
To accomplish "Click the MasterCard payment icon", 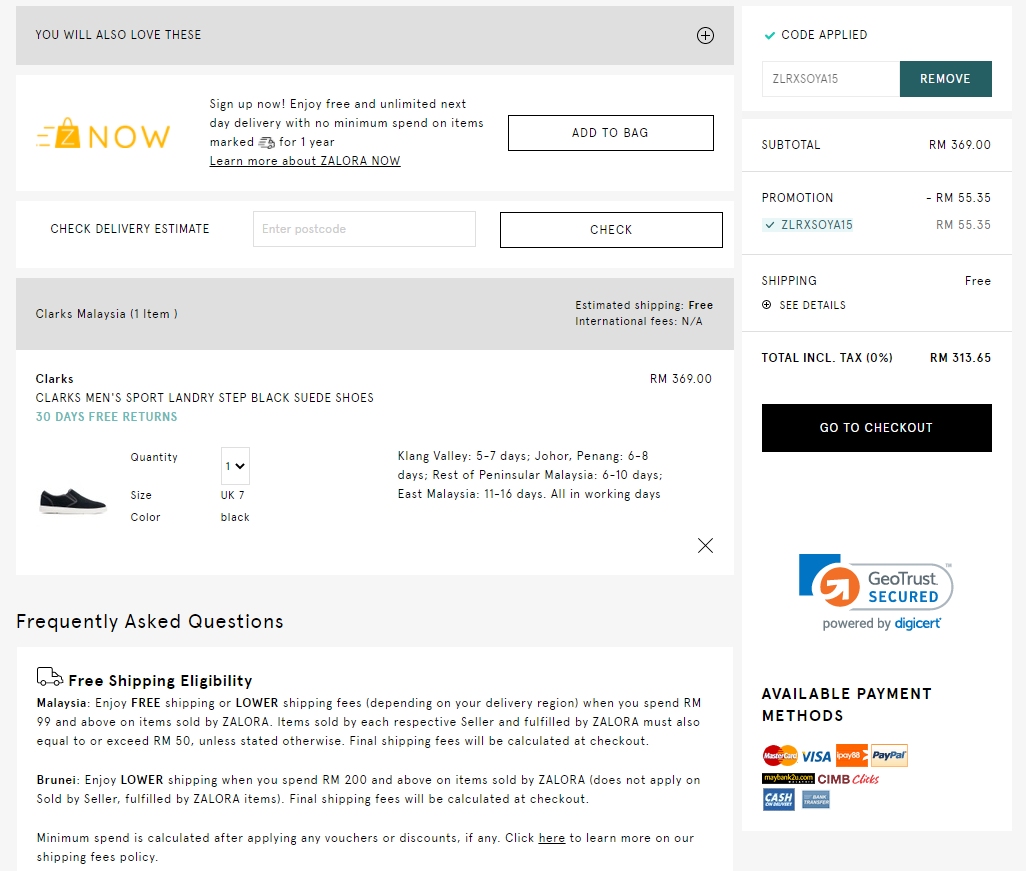I will pos(780,756).
